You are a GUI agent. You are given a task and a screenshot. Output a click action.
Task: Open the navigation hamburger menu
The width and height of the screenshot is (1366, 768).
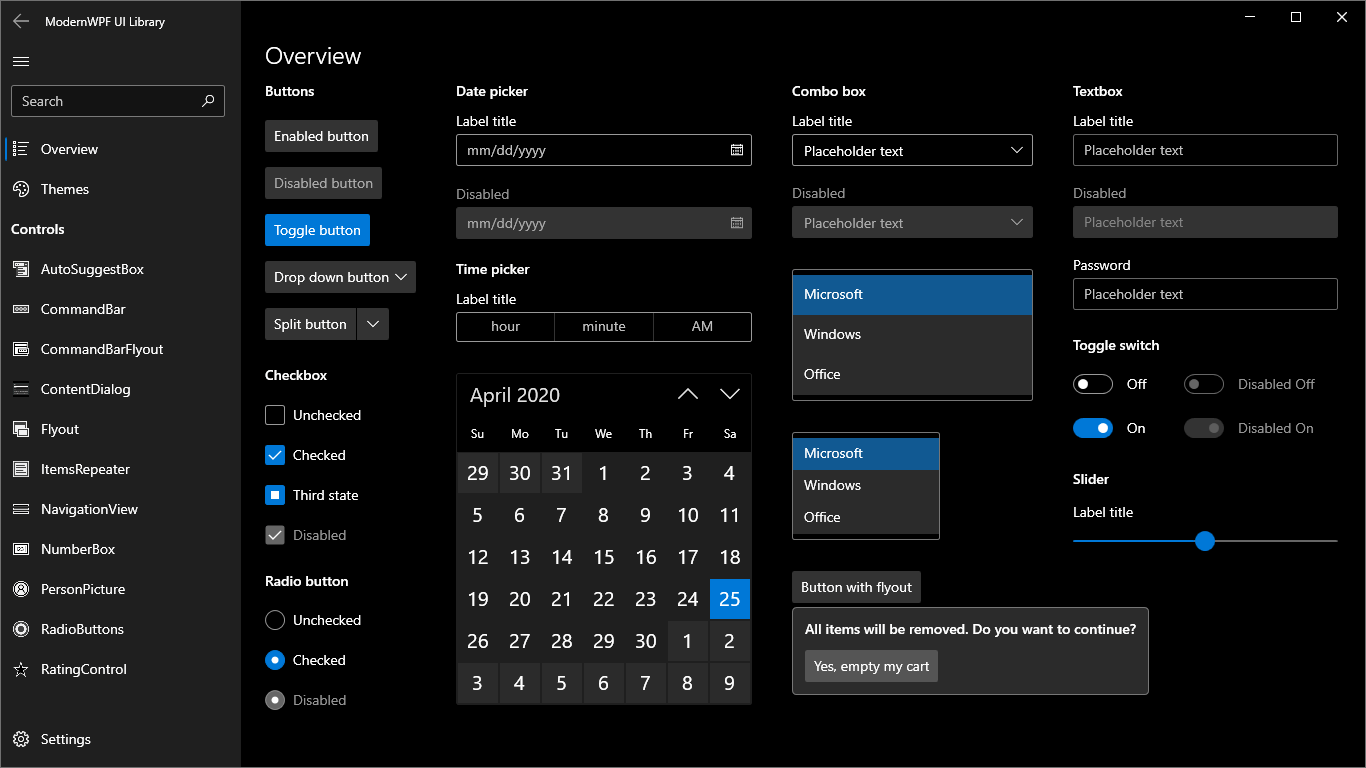click(20, 61)
